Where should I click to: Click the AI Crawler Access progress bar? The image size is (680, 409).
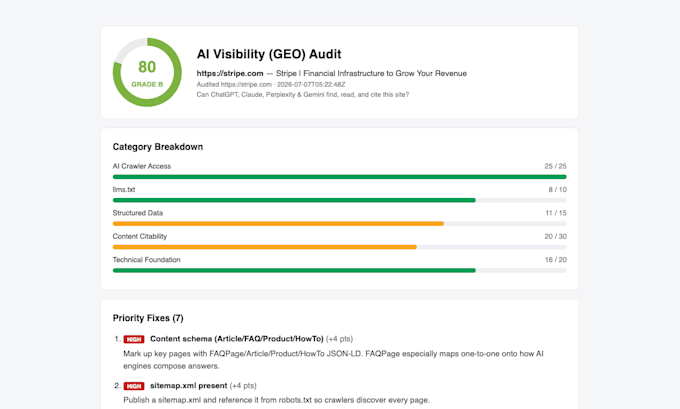[x=340, y=177]
